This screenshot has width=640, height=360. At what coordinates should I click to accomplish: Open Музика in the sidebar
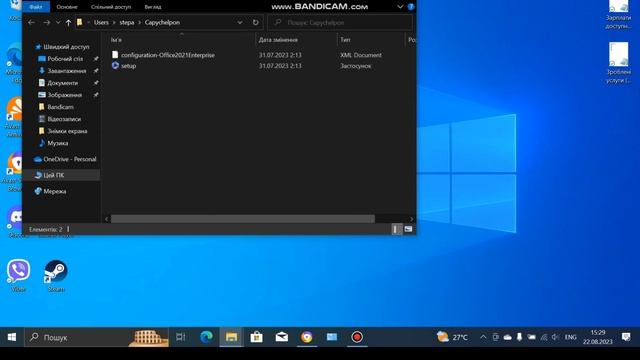pos(58,143)
